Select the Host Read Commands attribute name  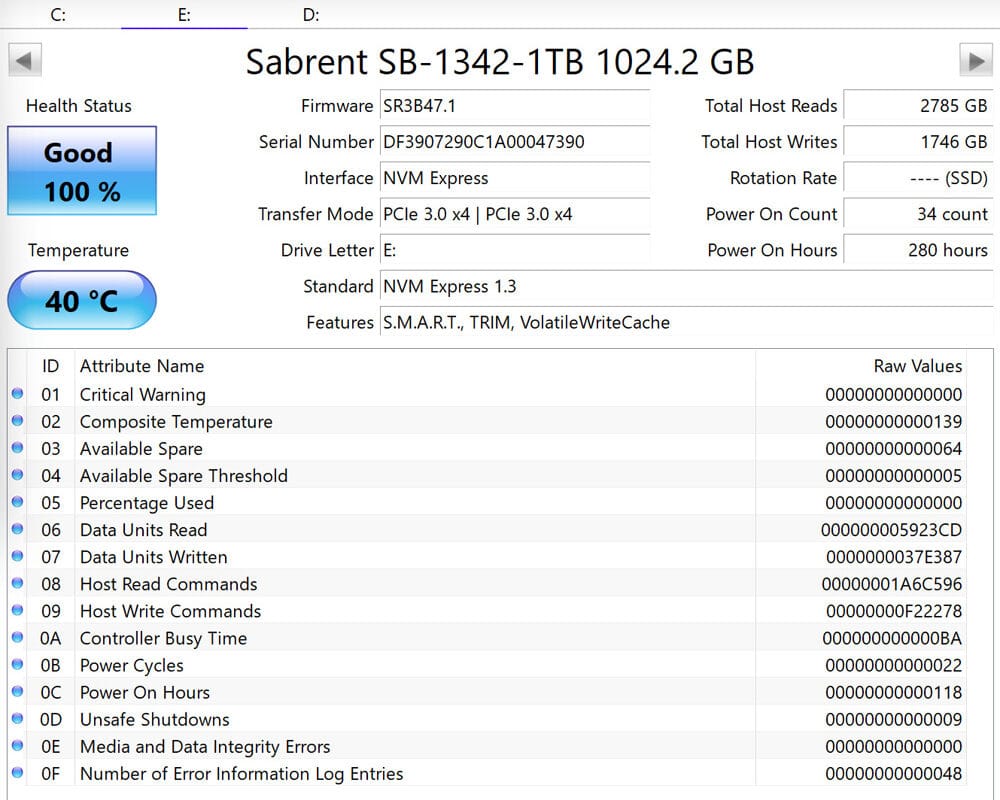coord(168,584)
